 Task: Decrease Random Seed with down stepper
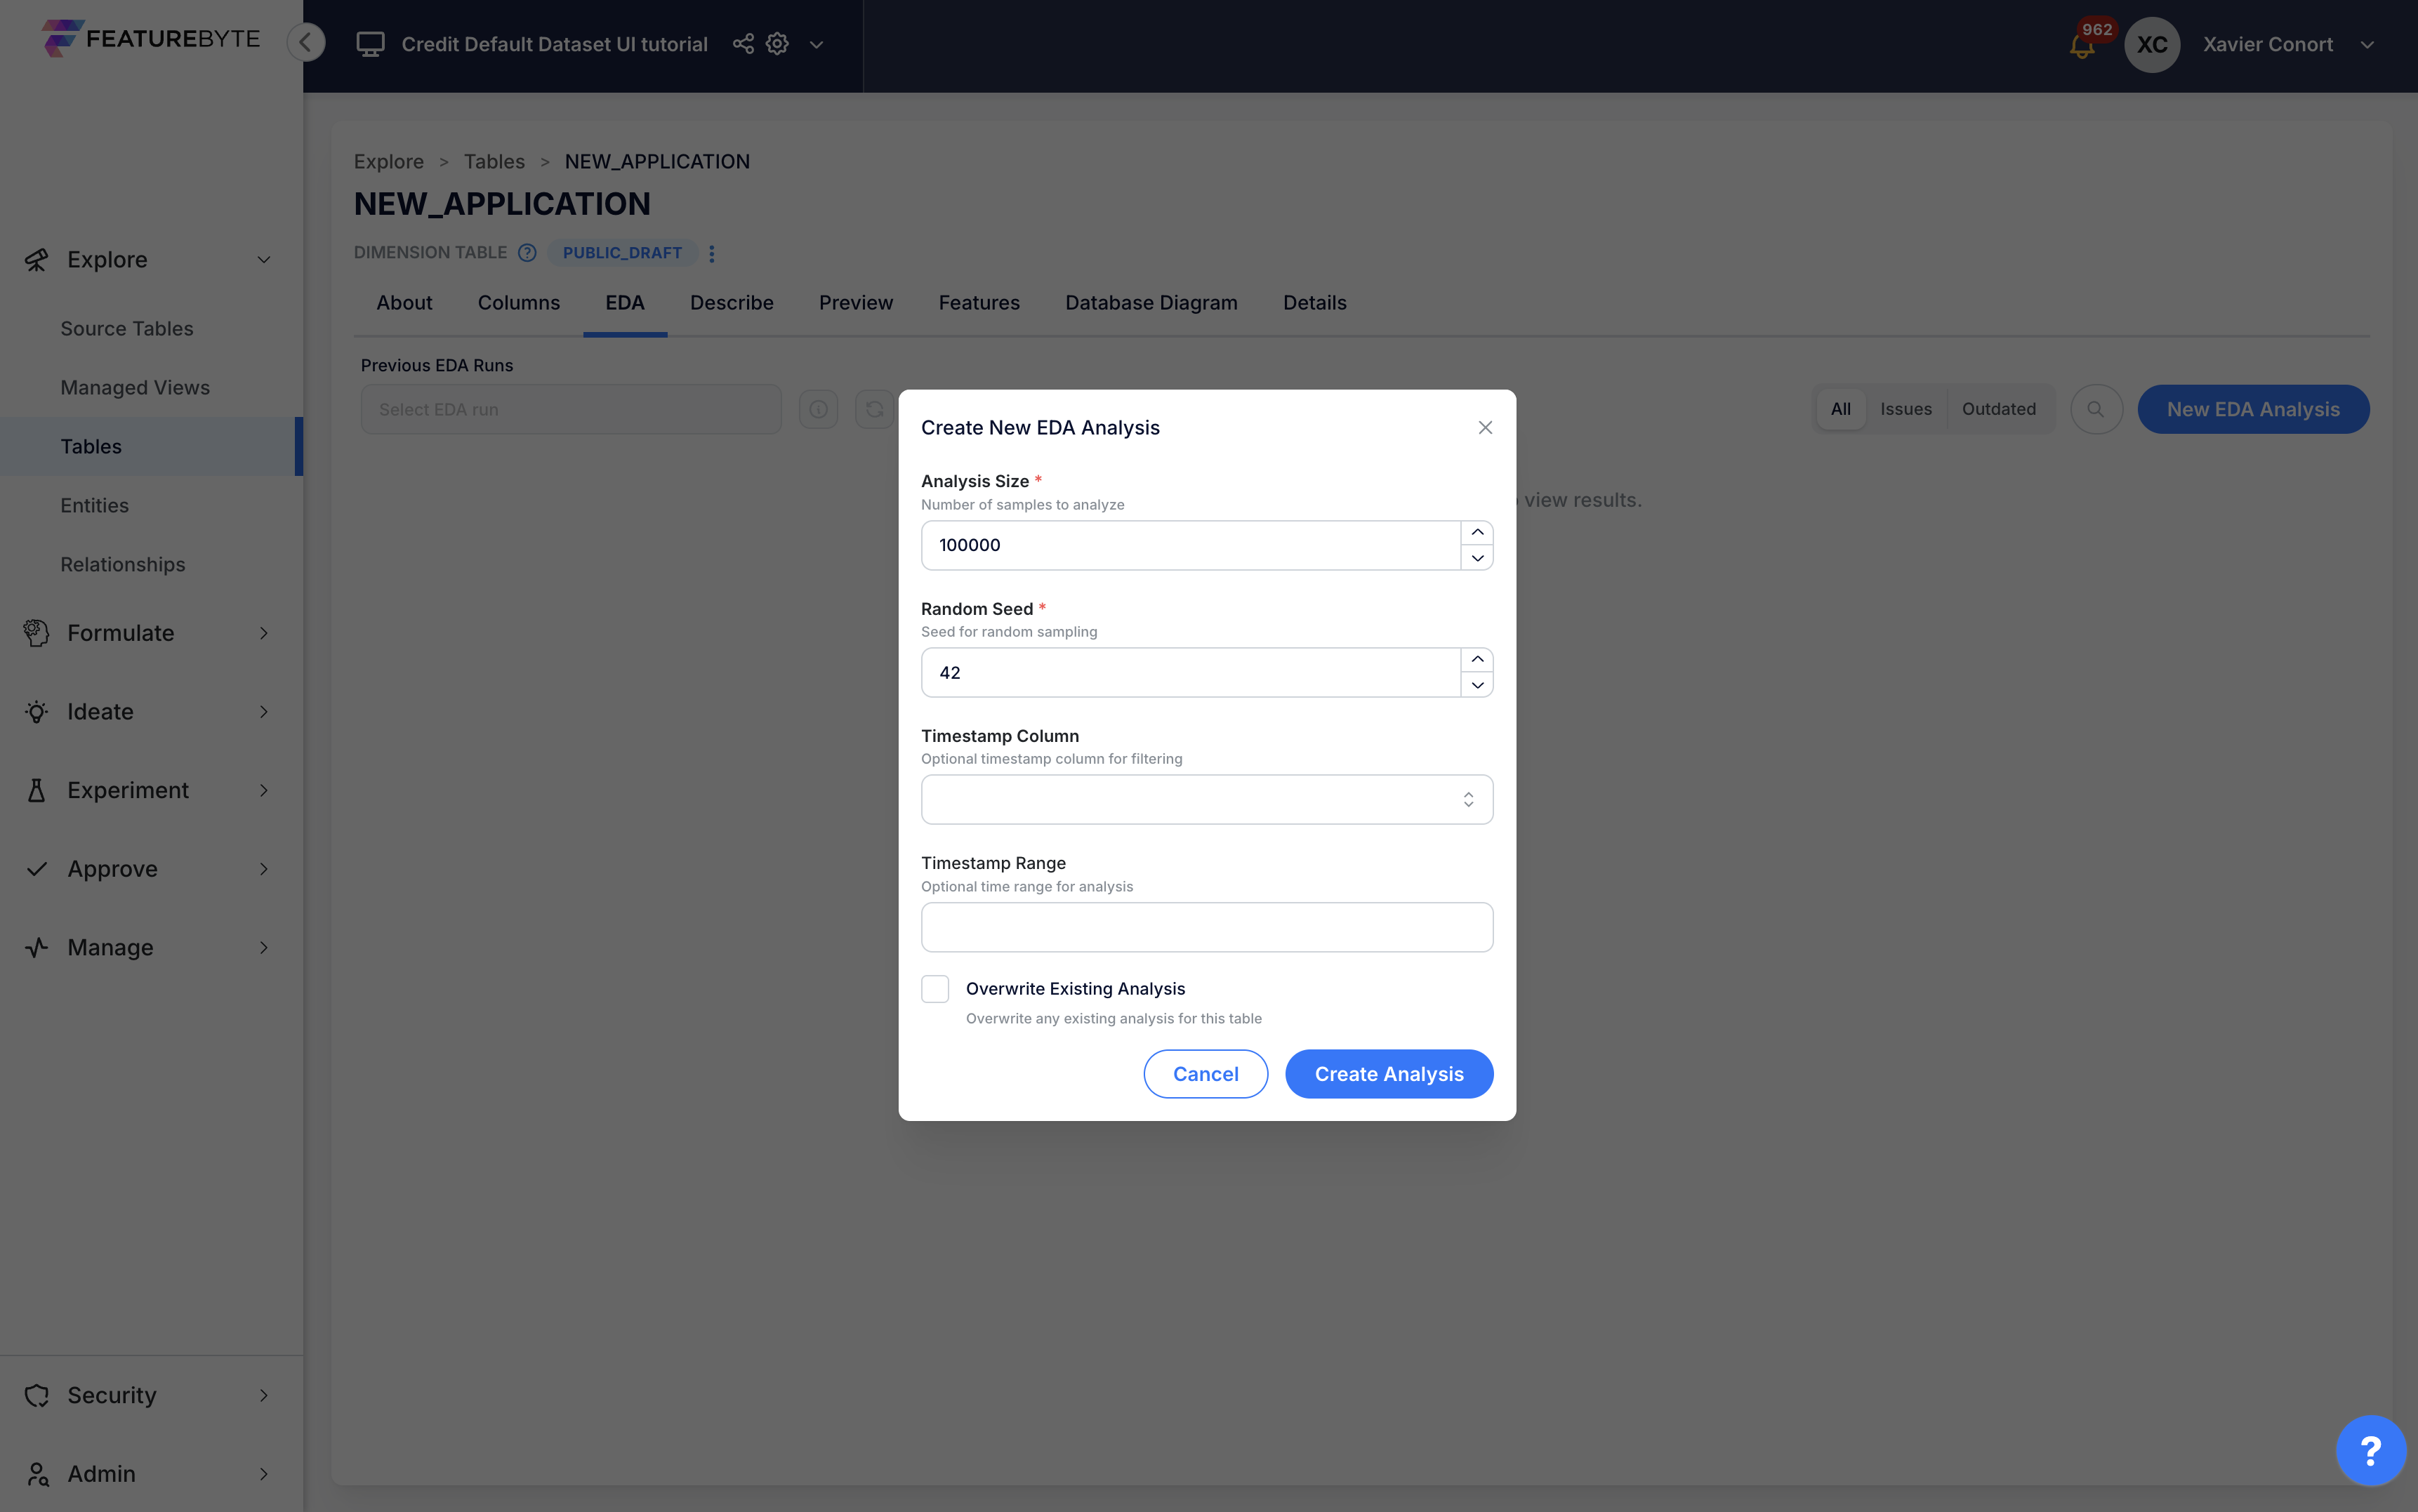pyautogui.click(x=1477, y=685)
